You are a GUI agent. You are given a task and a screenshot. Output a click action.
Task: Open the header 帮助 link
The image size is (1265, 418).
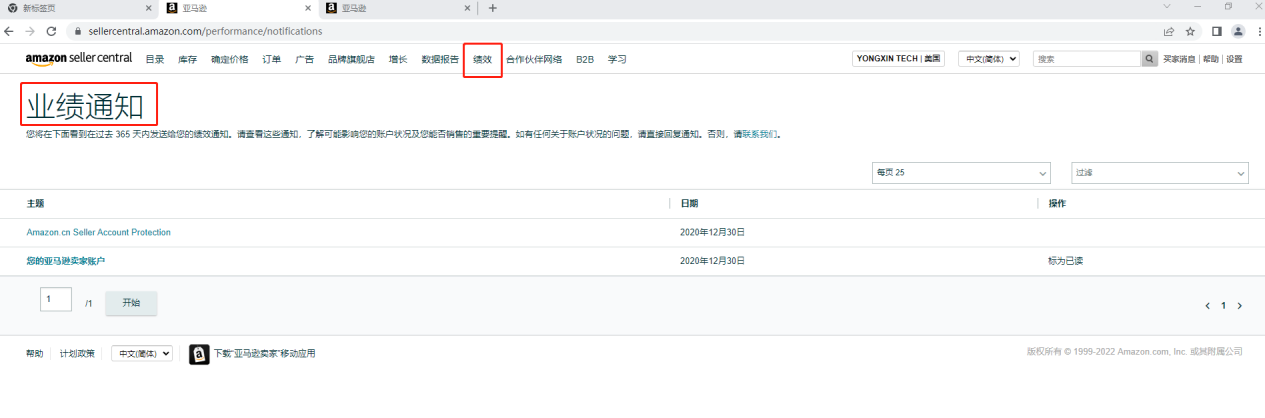1211,59
